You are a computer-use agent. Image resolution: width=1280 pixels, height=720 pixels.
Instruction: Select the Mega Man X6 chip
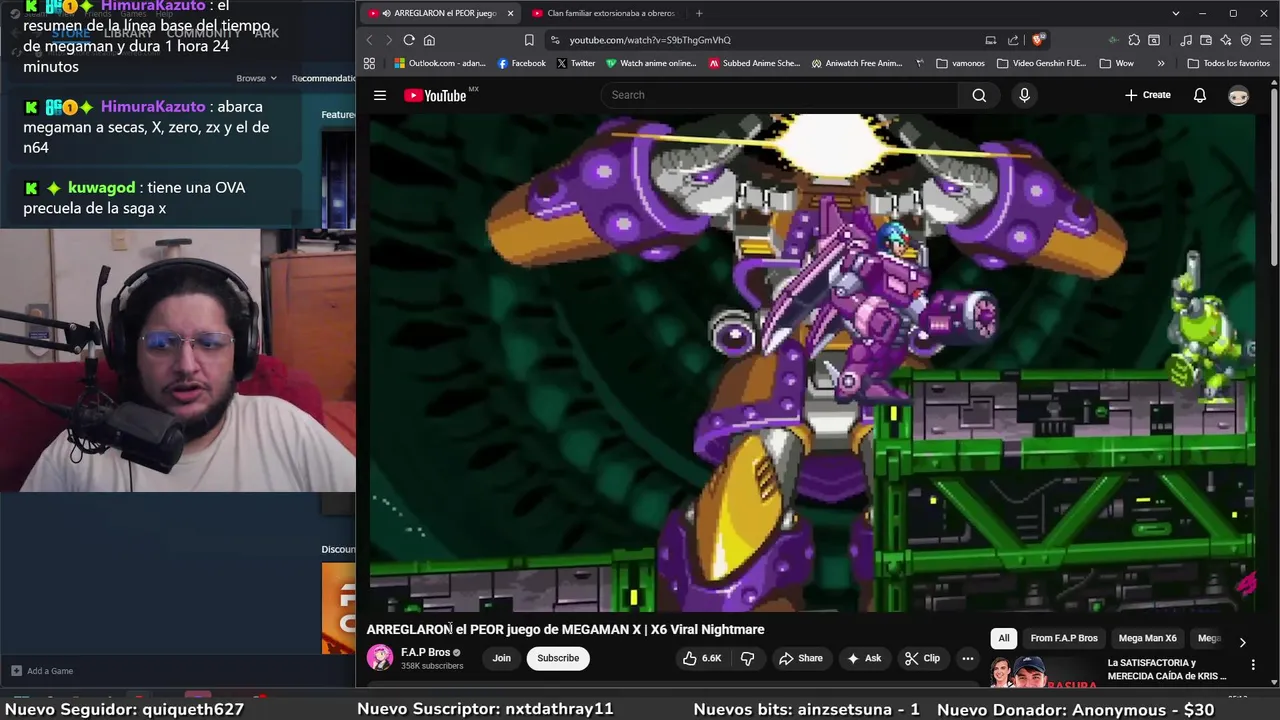(x=1147, y=638)
